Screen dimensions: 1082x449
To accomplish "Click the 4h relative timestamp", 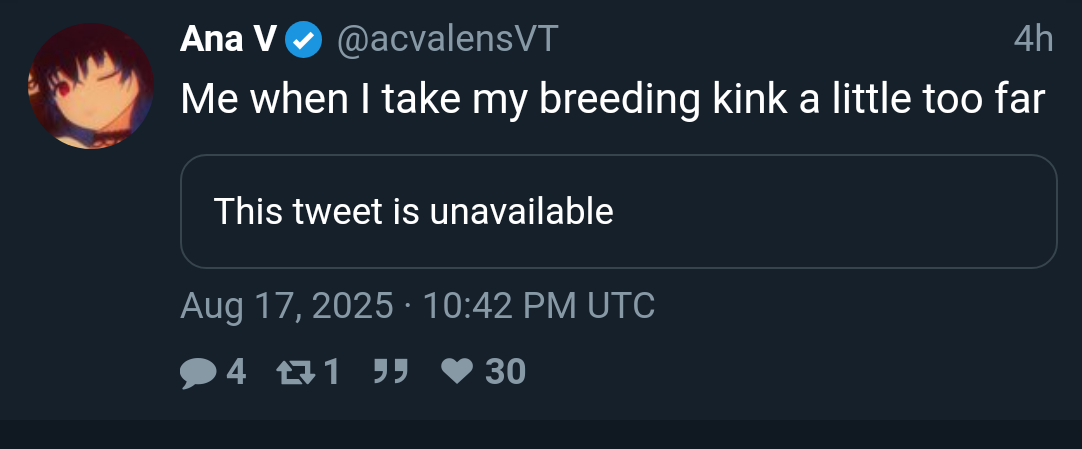I will coord(1033,40).
